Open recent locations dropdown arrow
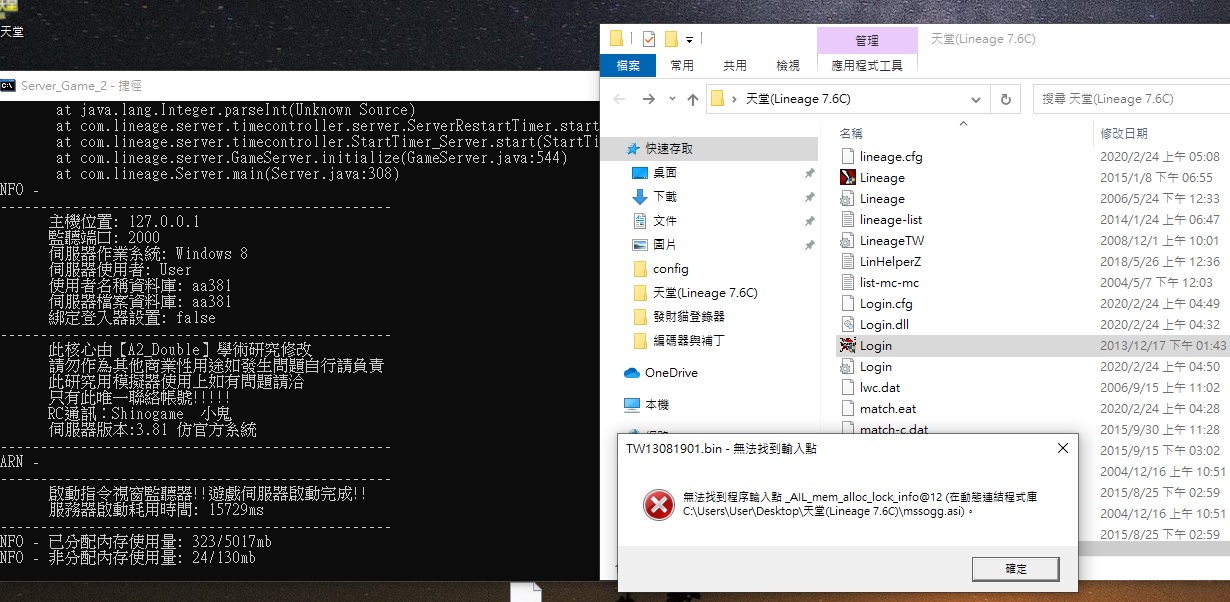1230x602 pixels. (x=671, y=100)
